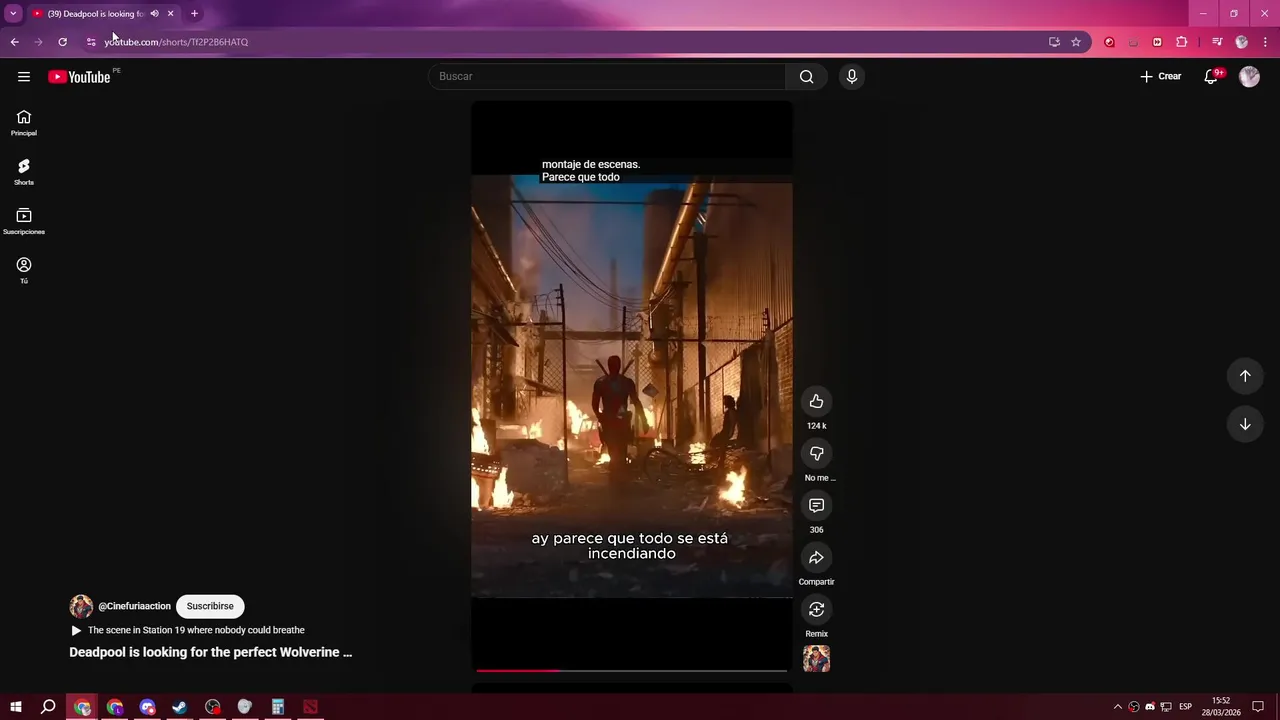Open the sound thumbnail below Remix
This screenshot has height=720, width=1280.
pyautogui.click(x=816, y=658)
